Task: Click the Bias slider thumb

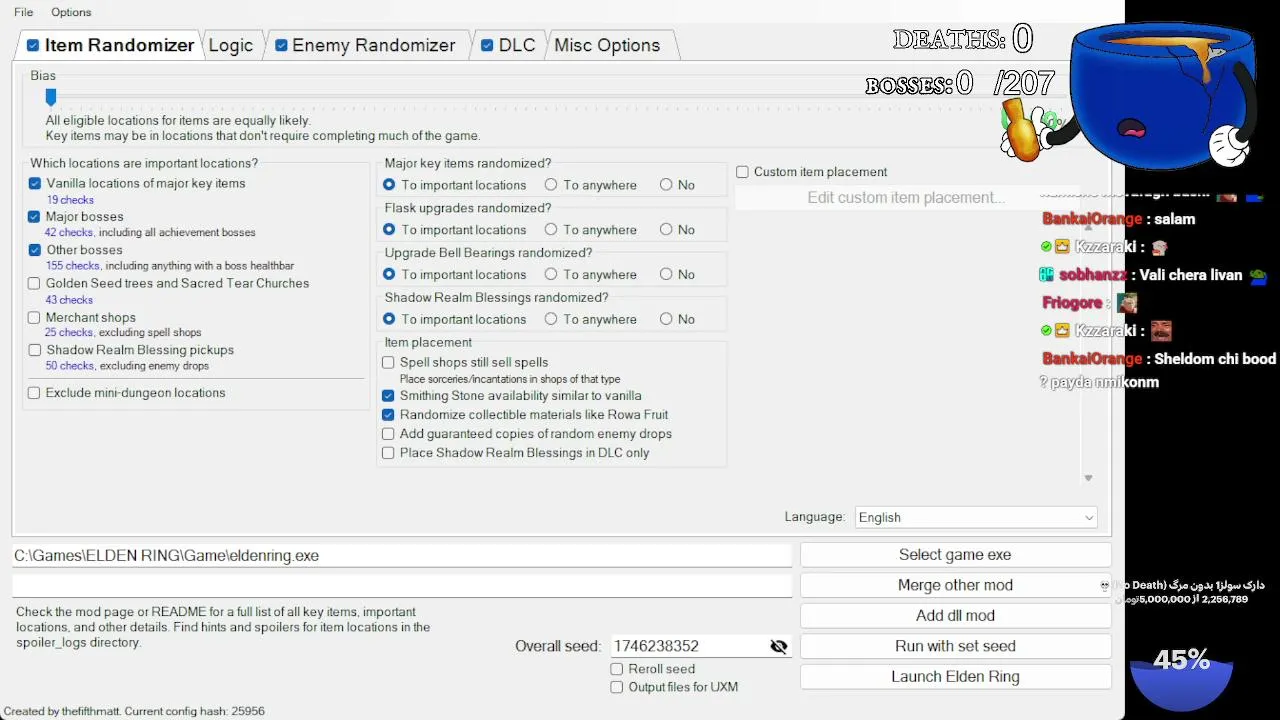Action: point(50,96)
